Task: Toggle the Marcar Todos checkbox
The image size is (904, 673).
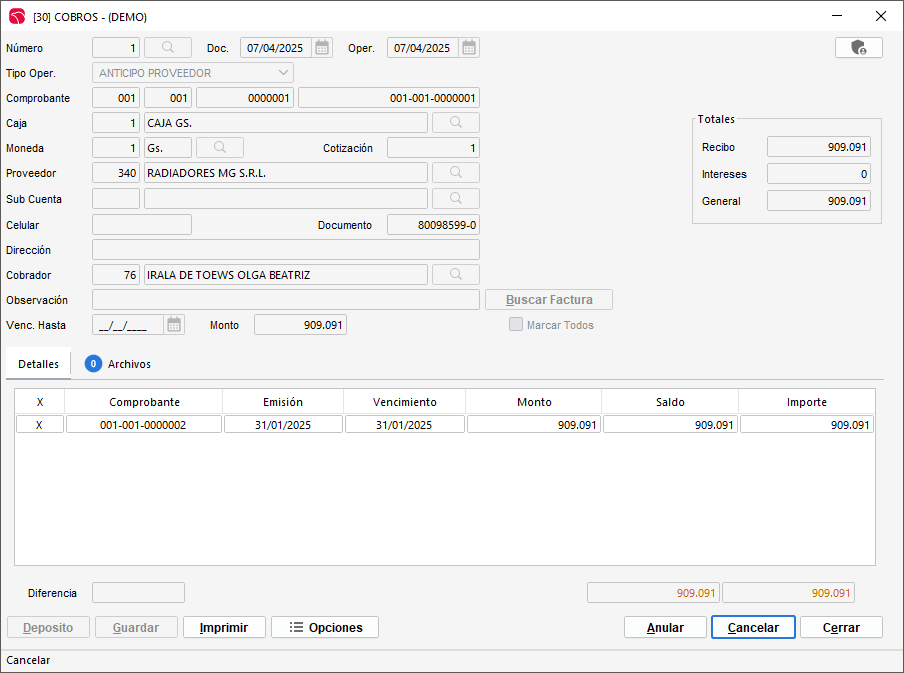Action: (516, 325)
